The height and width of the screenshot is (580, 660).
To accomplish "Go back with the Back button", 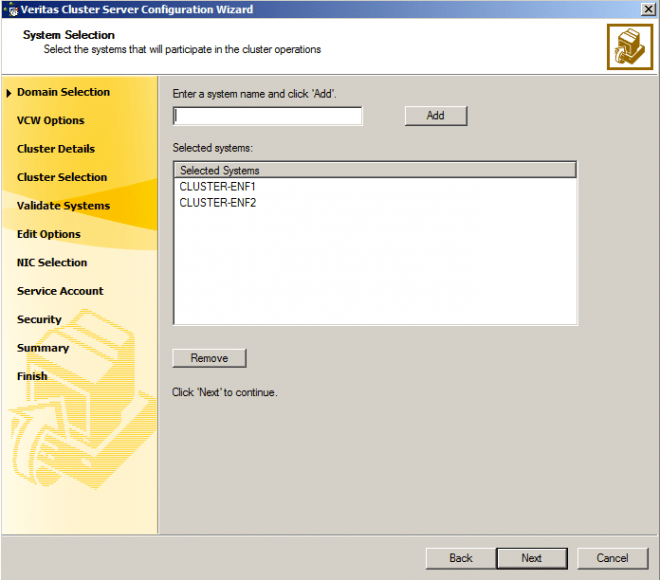I will tap(460, 558).
